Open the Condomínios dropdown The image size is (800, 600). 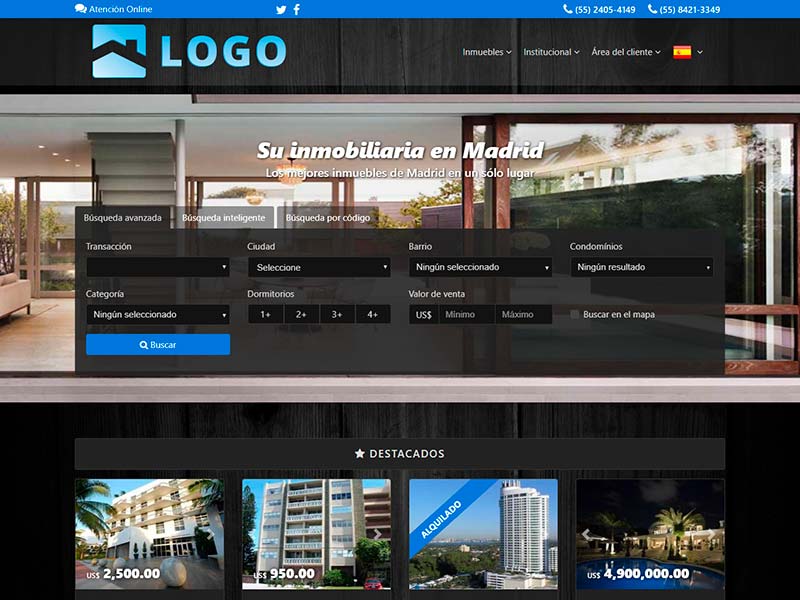642,267
